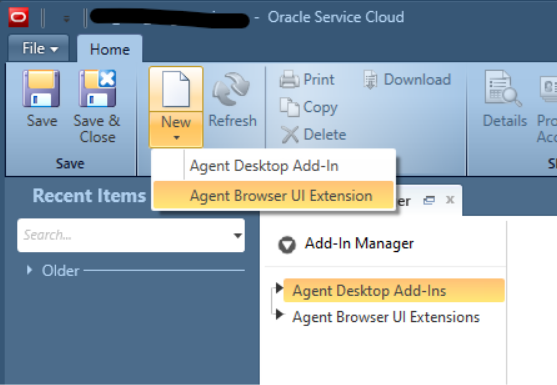Open the Recent Items search dropdown arrow

(238, 235)
